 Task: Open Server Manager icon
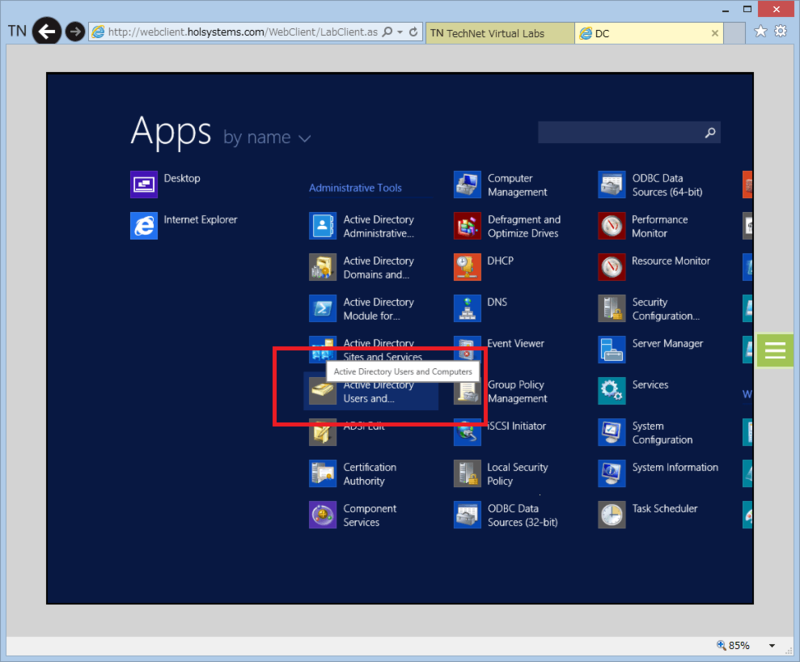pyautogui.click(x=612, y=349)
